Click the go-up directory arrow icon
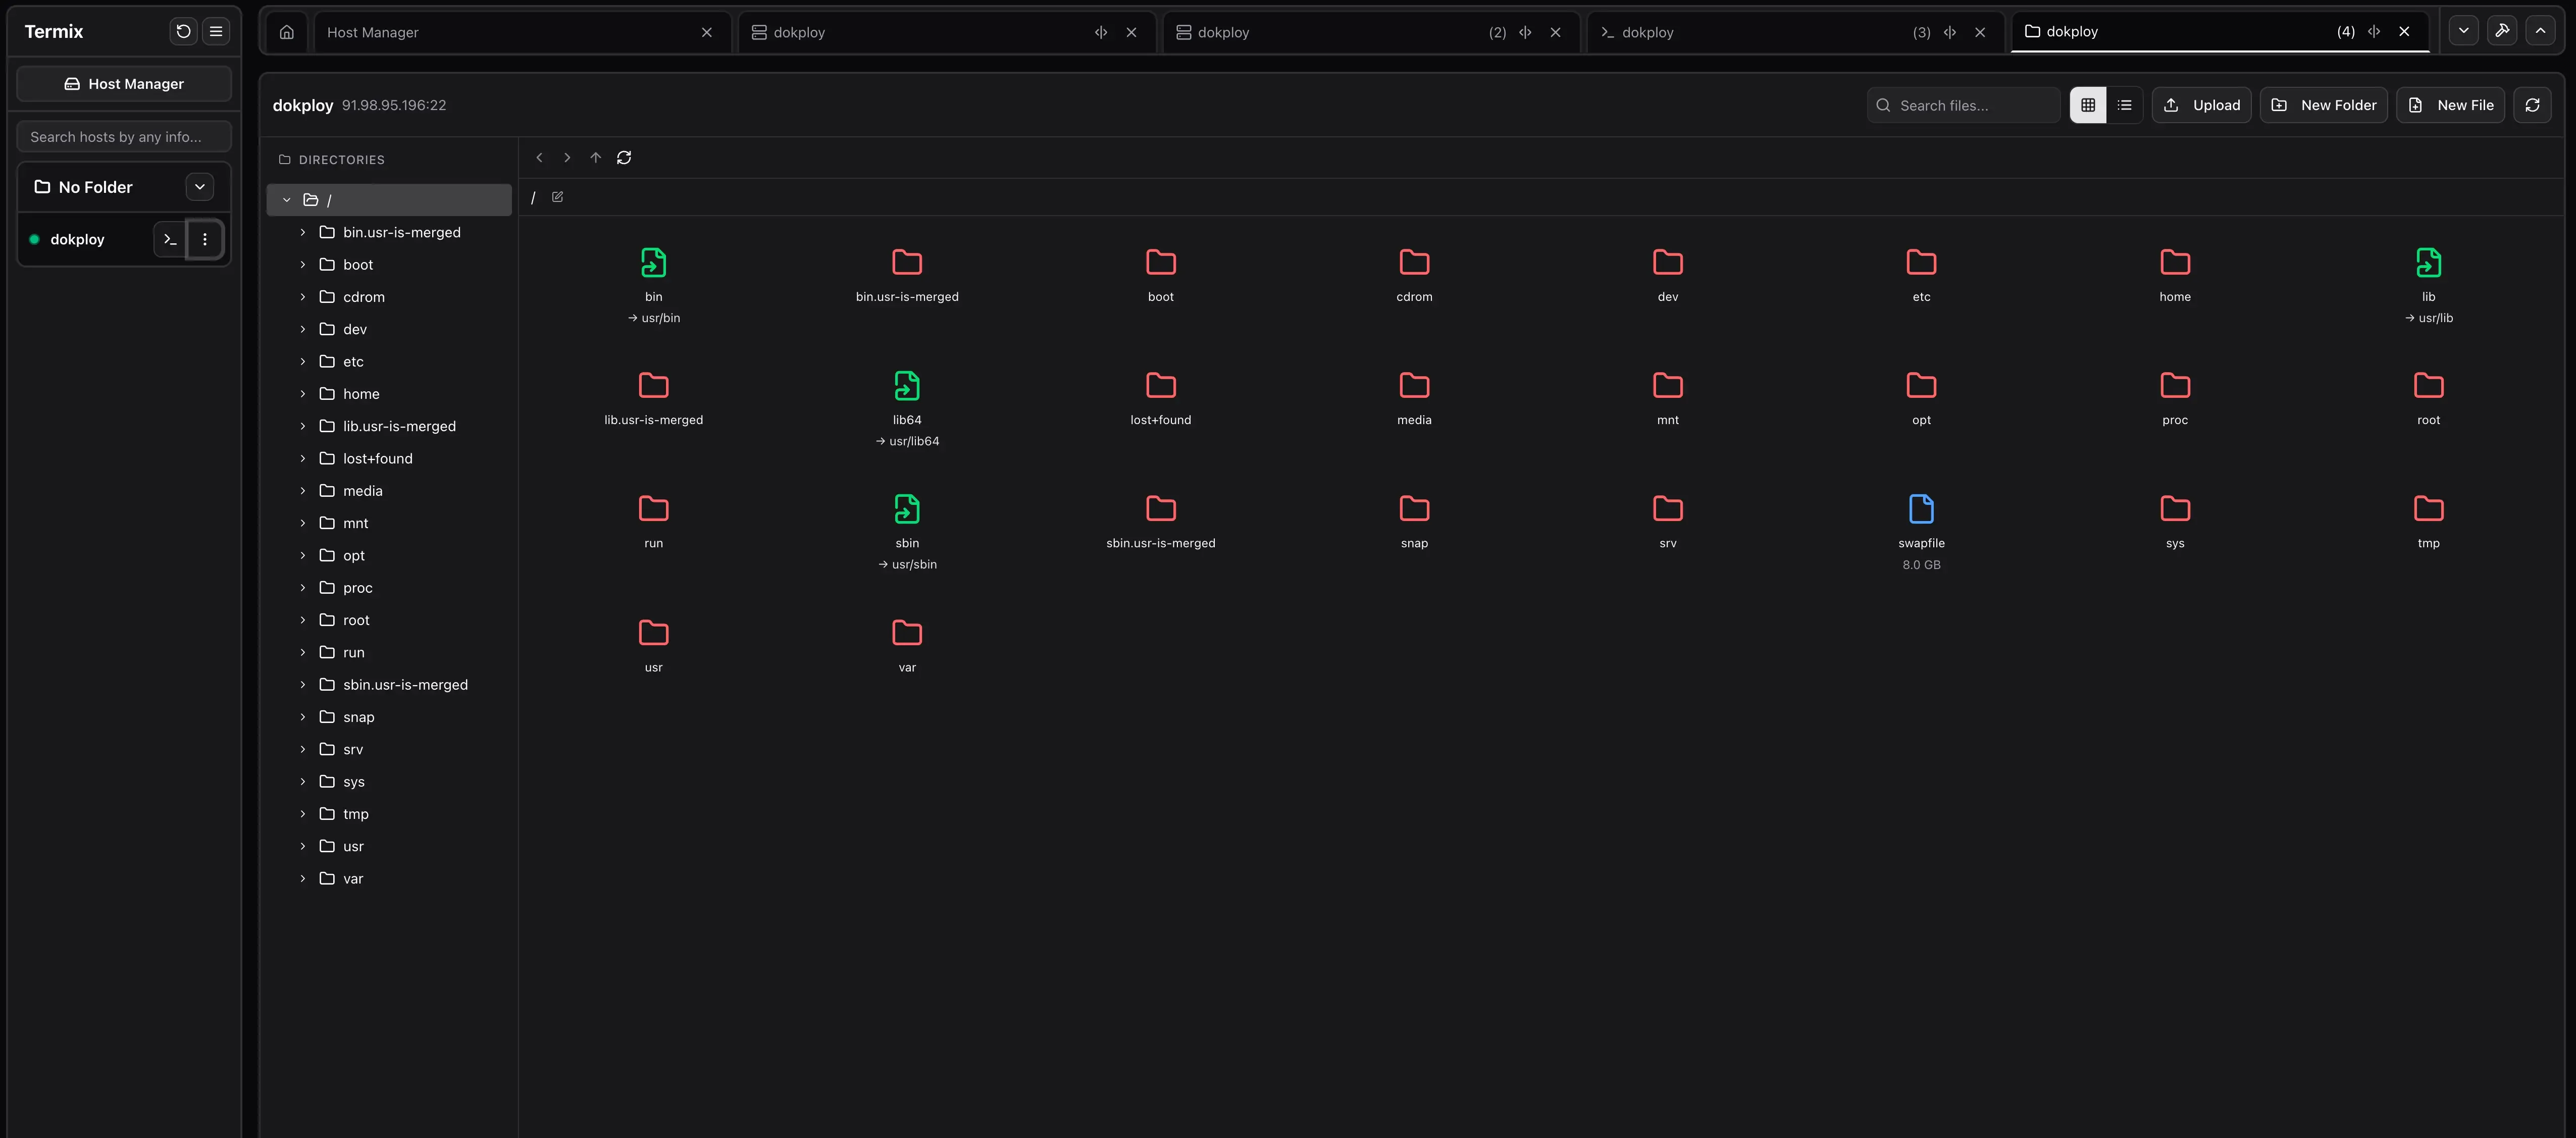Viewport: 2576px width, 1138px height. (x=596, y=158)
